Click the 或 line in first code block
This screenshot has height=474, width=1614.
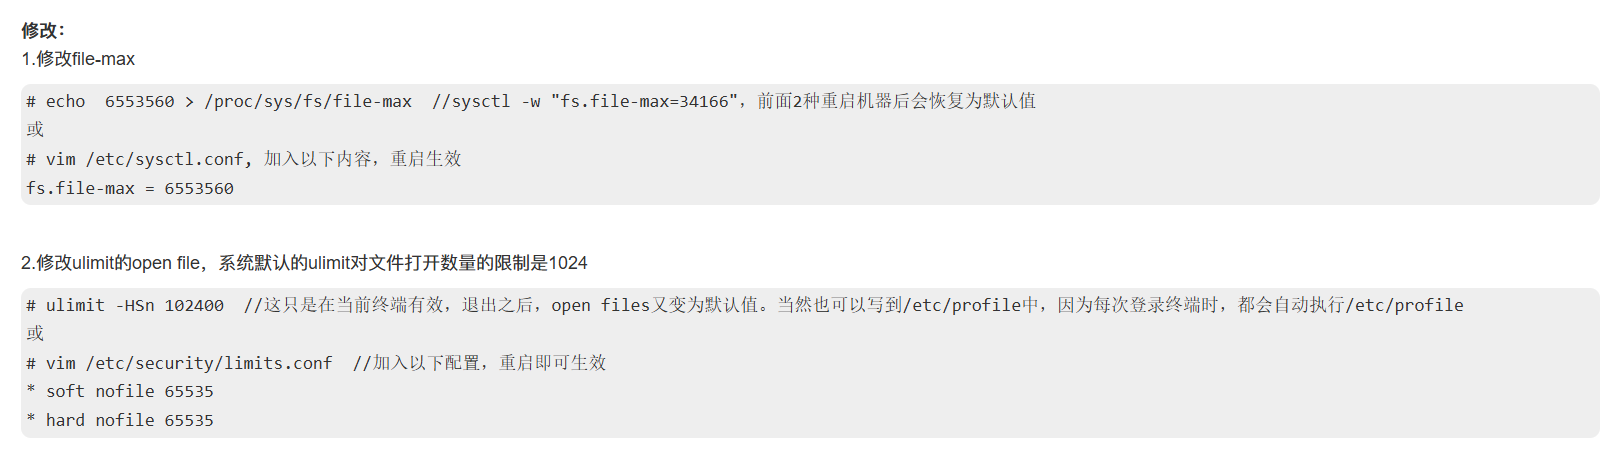[35, 129]
